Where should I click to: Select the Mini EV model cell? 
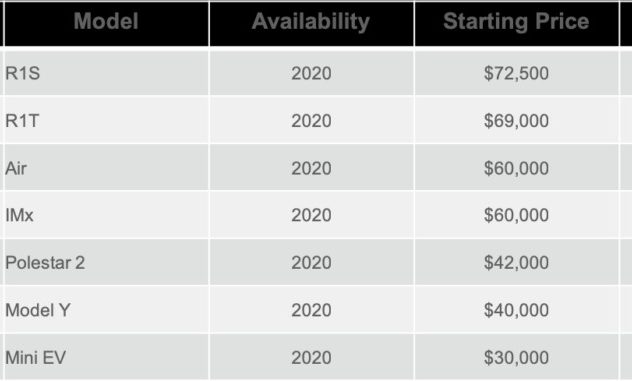[x=106, y=357]
